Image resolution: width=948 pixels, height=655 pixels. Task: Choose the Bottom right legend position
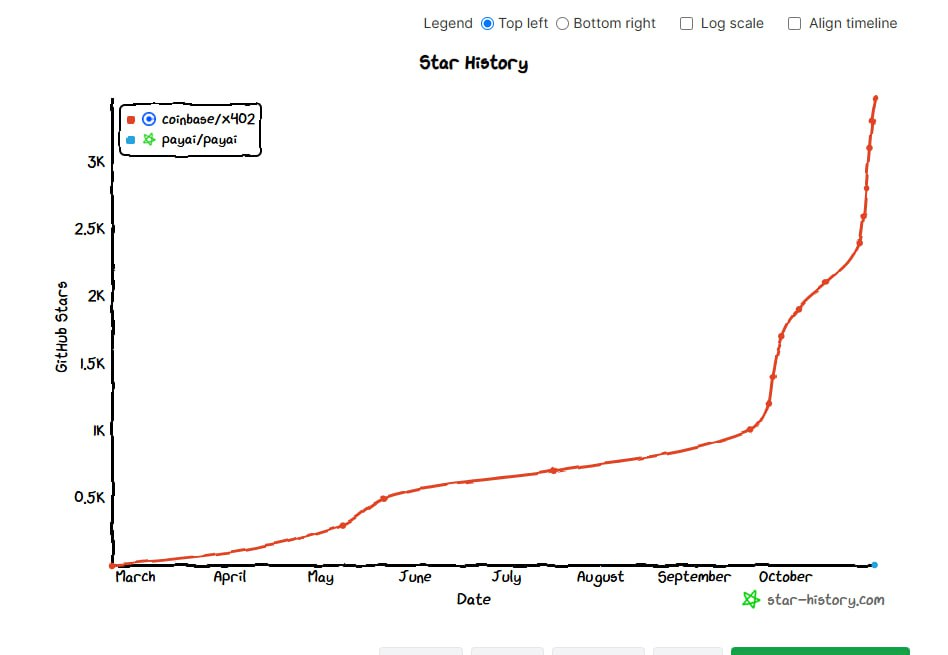pos(562,23)
